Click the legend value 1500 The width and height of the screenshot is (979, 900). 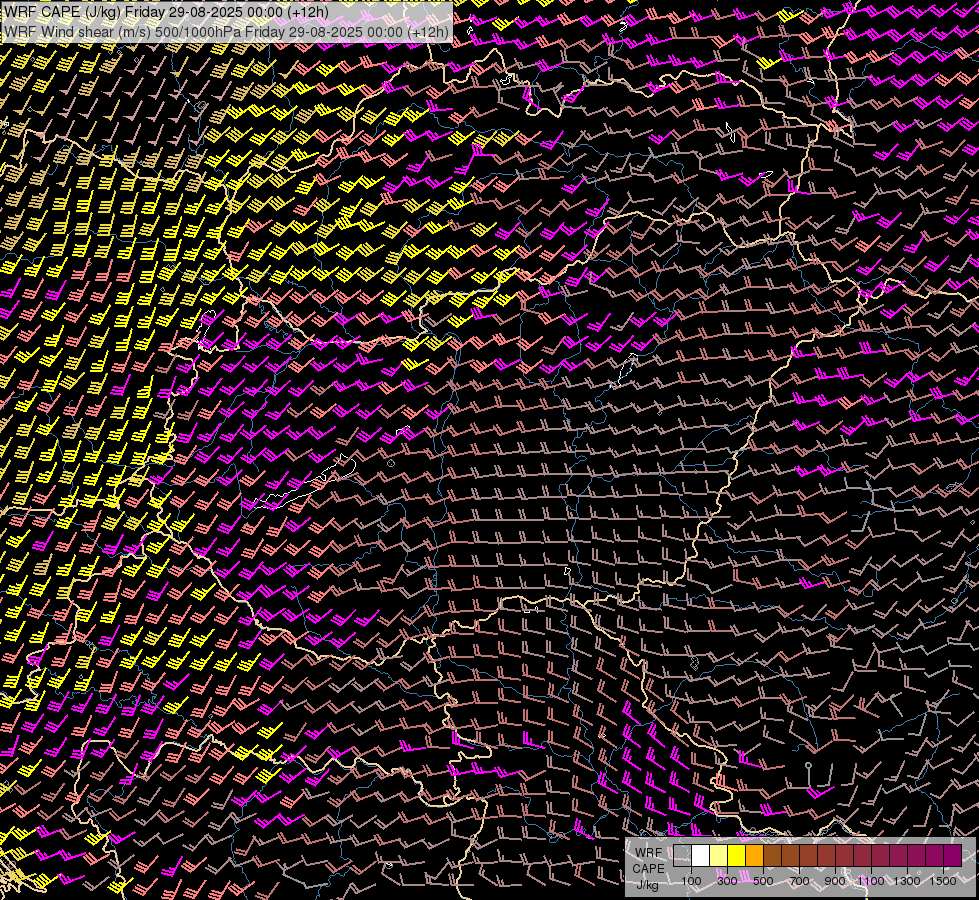[943, 881]
